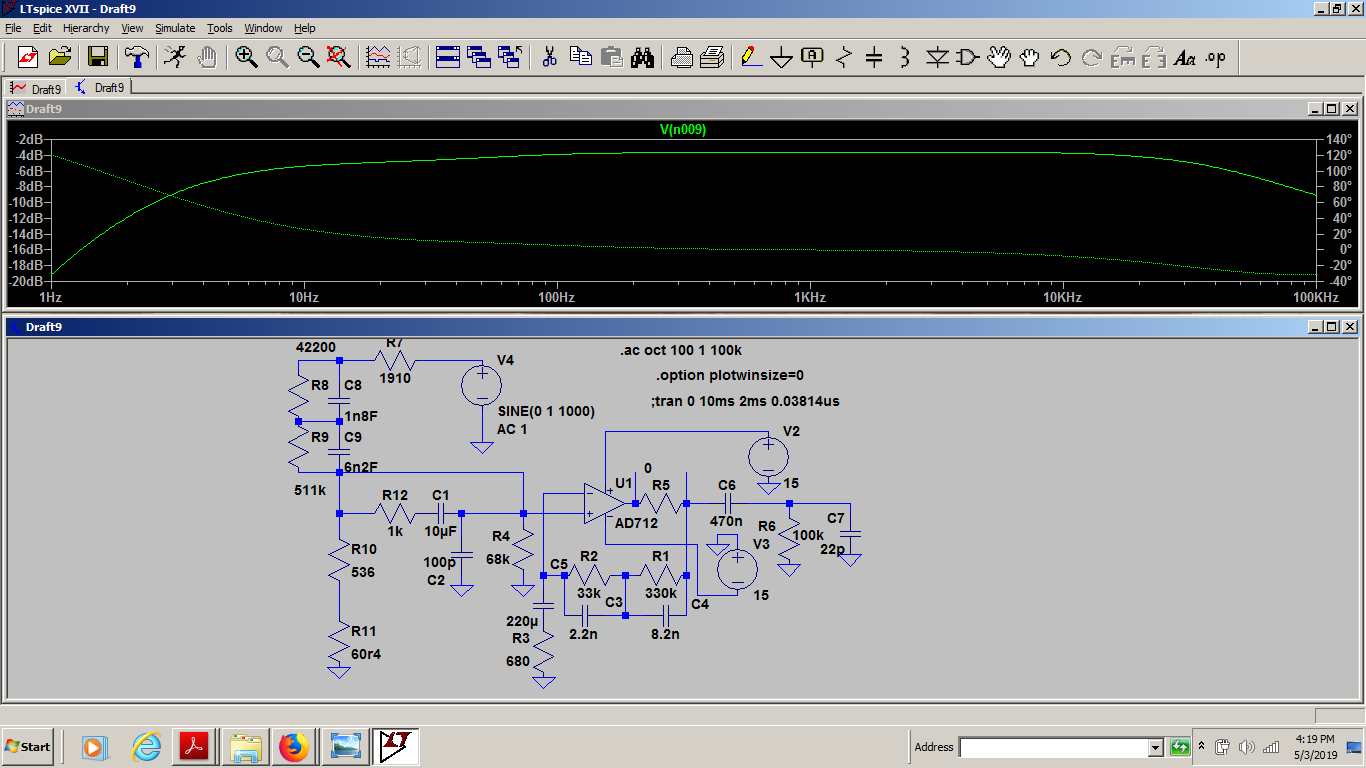Launch Internet Explorer from taskbar
1366x768 pixels.
[146, 746]
